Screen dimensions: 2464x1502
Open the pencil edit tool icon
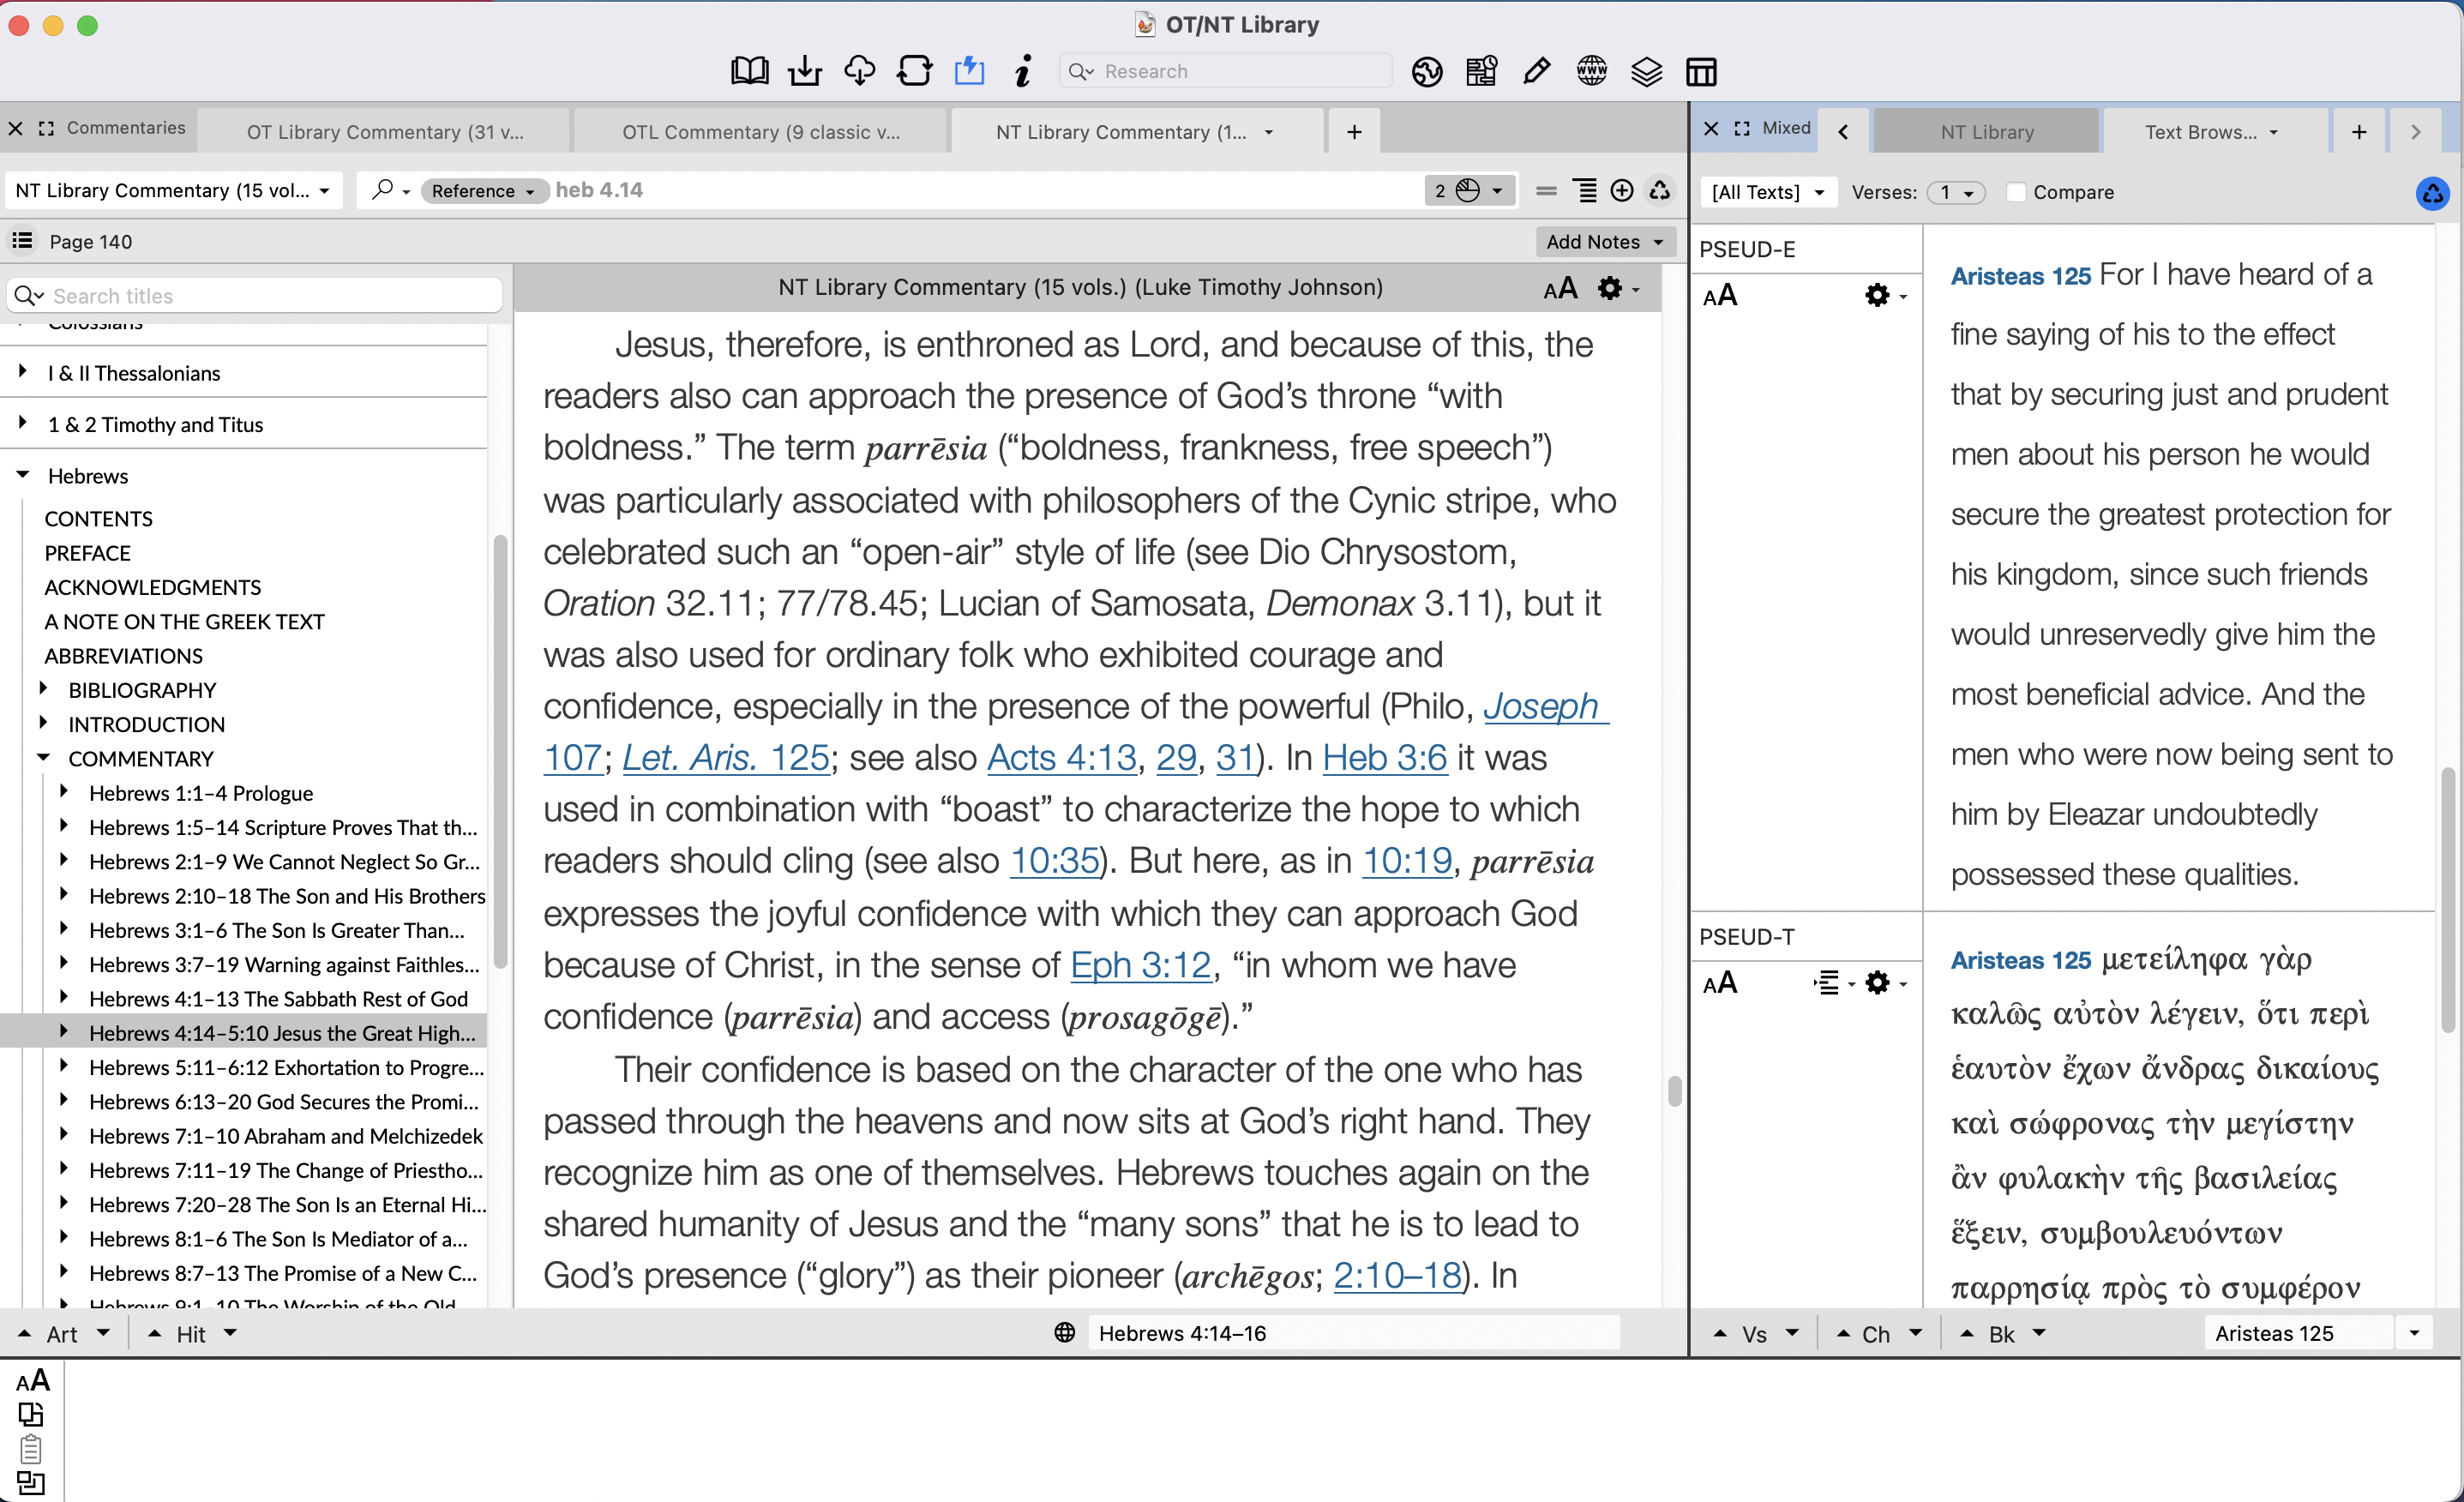click(x=1536, y=71)
